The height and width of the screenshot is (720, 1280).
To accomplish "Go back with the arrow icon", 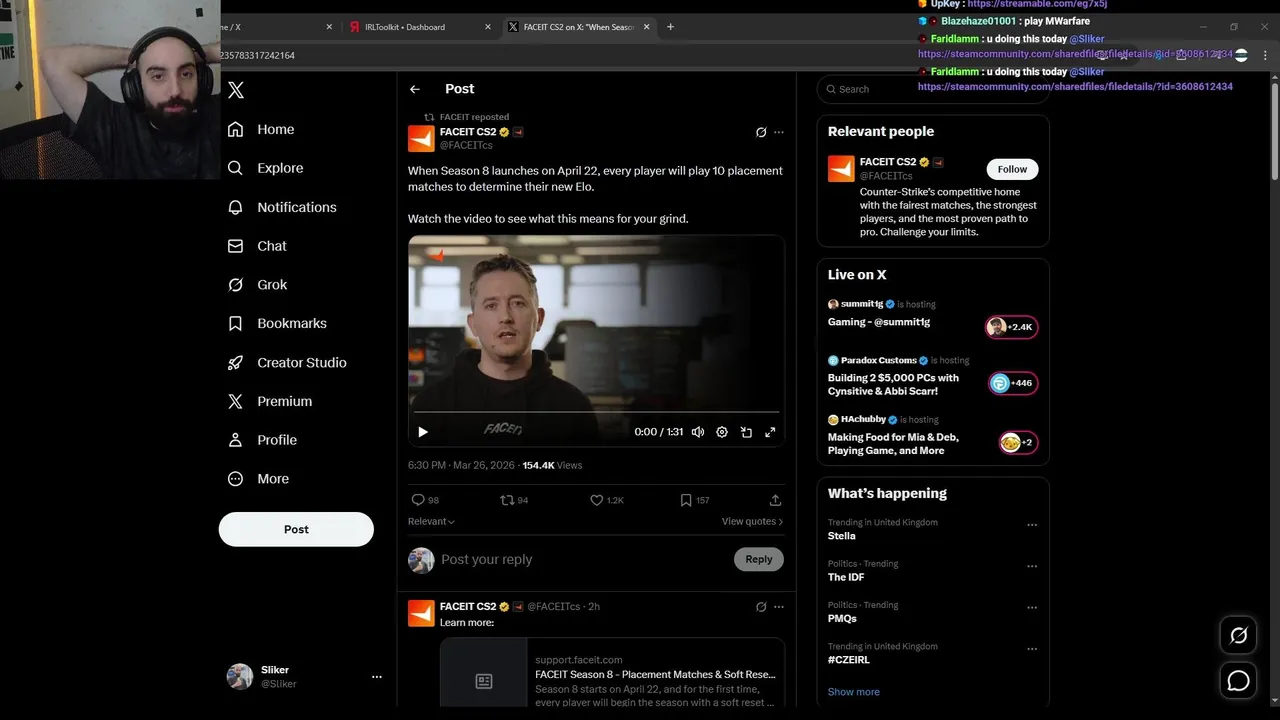I will point(415,89).
